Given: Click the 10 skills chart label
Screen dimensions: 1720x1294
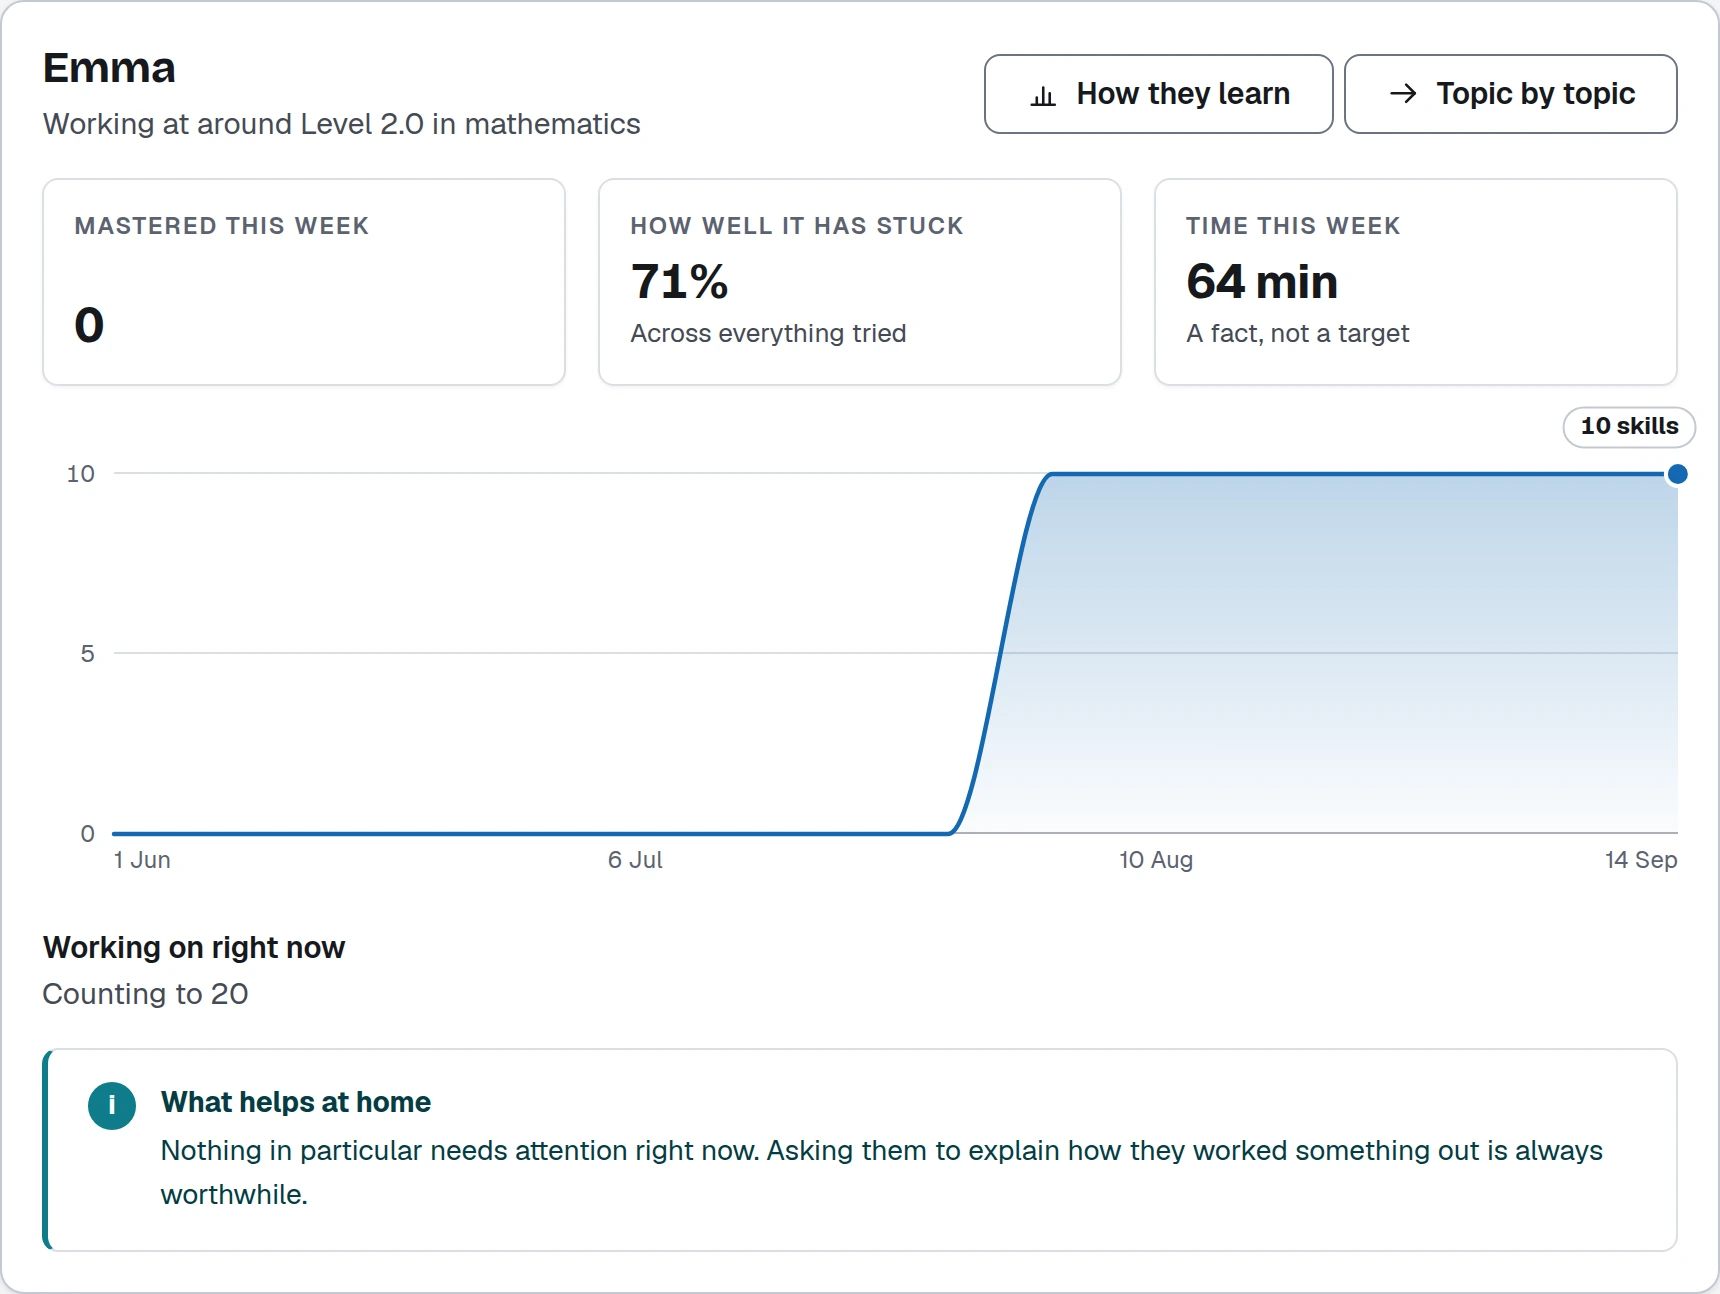Looking at the screenshot, I should point(1629,427).
